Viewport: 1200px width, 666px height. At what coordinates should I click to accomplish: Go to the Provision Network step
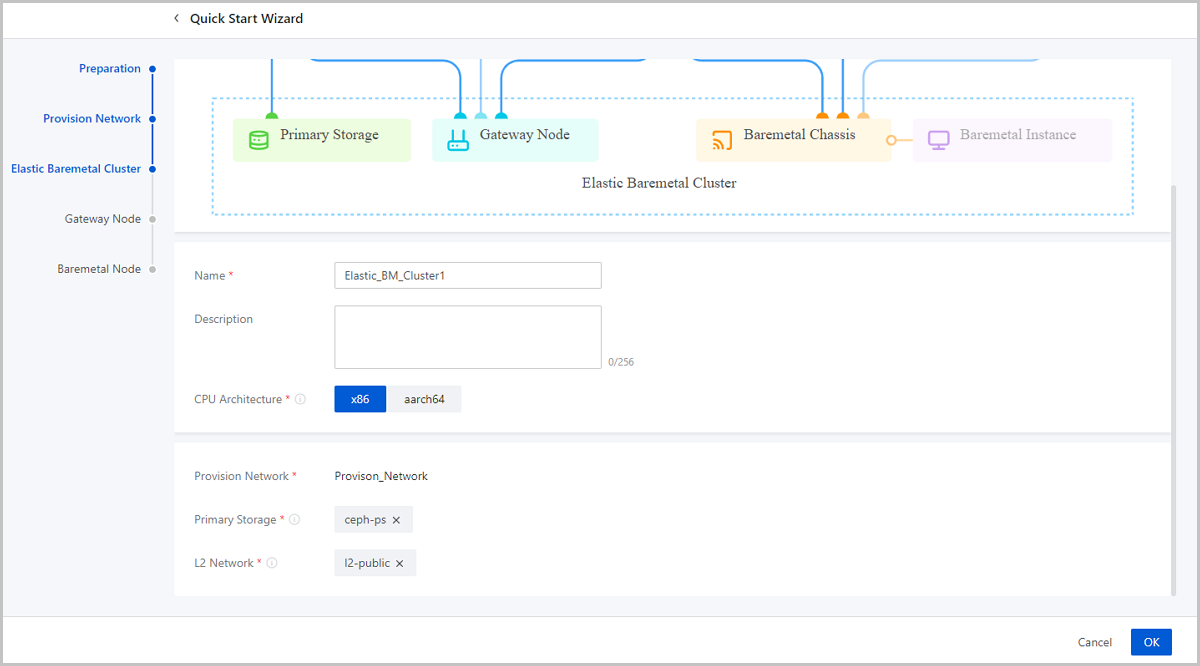point(92,119)
